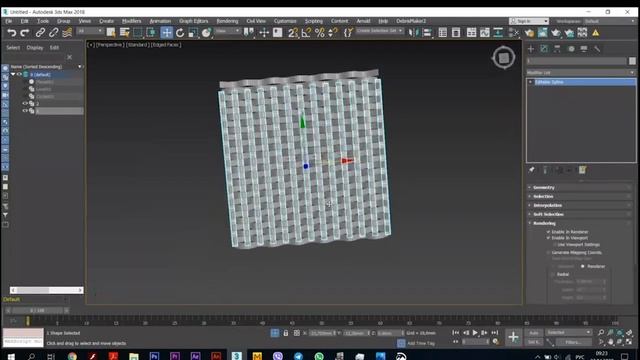
Task: Expand the Interpolation rollout
Action: (579, 205)
